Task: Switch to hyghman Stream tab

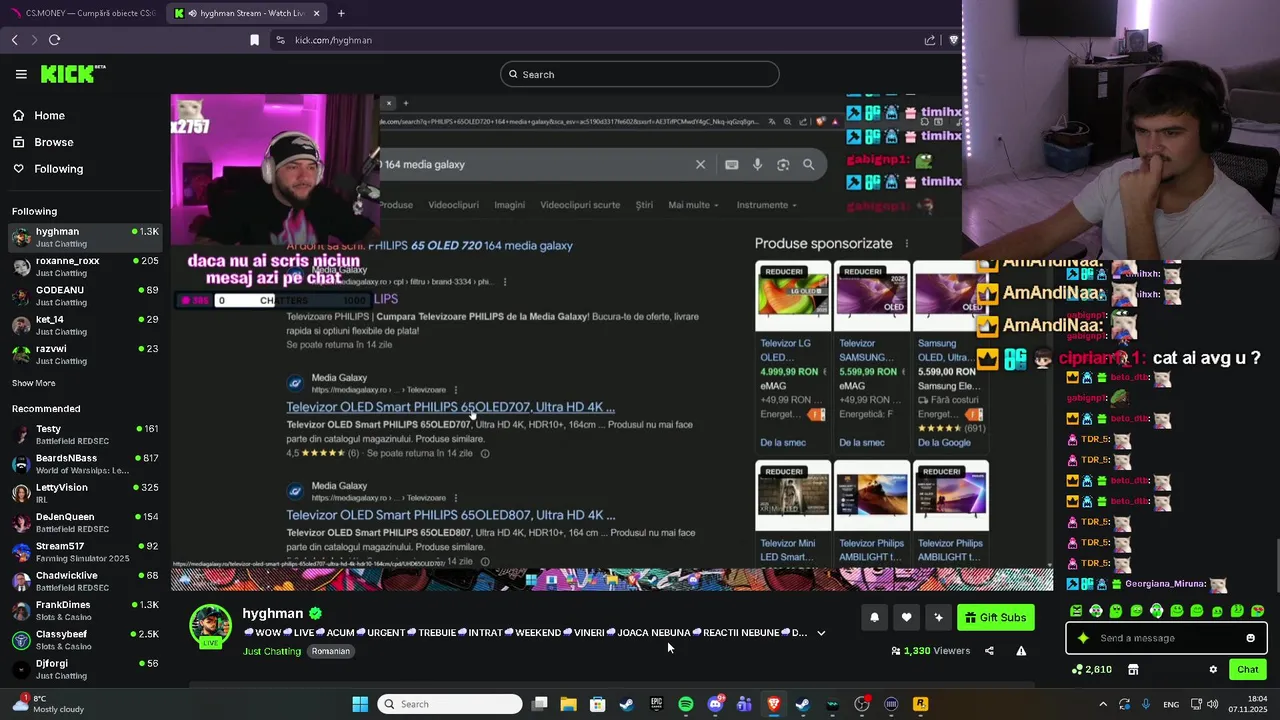Action: [247, 13]
